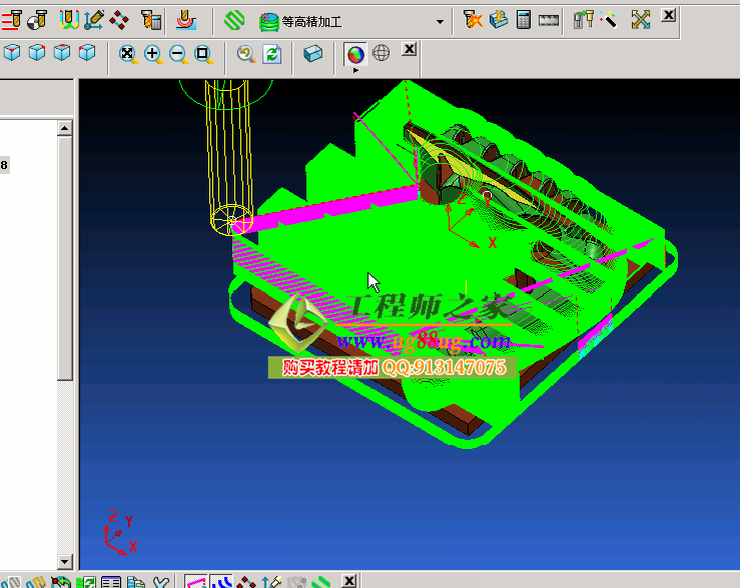Click the refresh view icon
The width and height of the screenshot is (740, 588).
click(271, 54)
